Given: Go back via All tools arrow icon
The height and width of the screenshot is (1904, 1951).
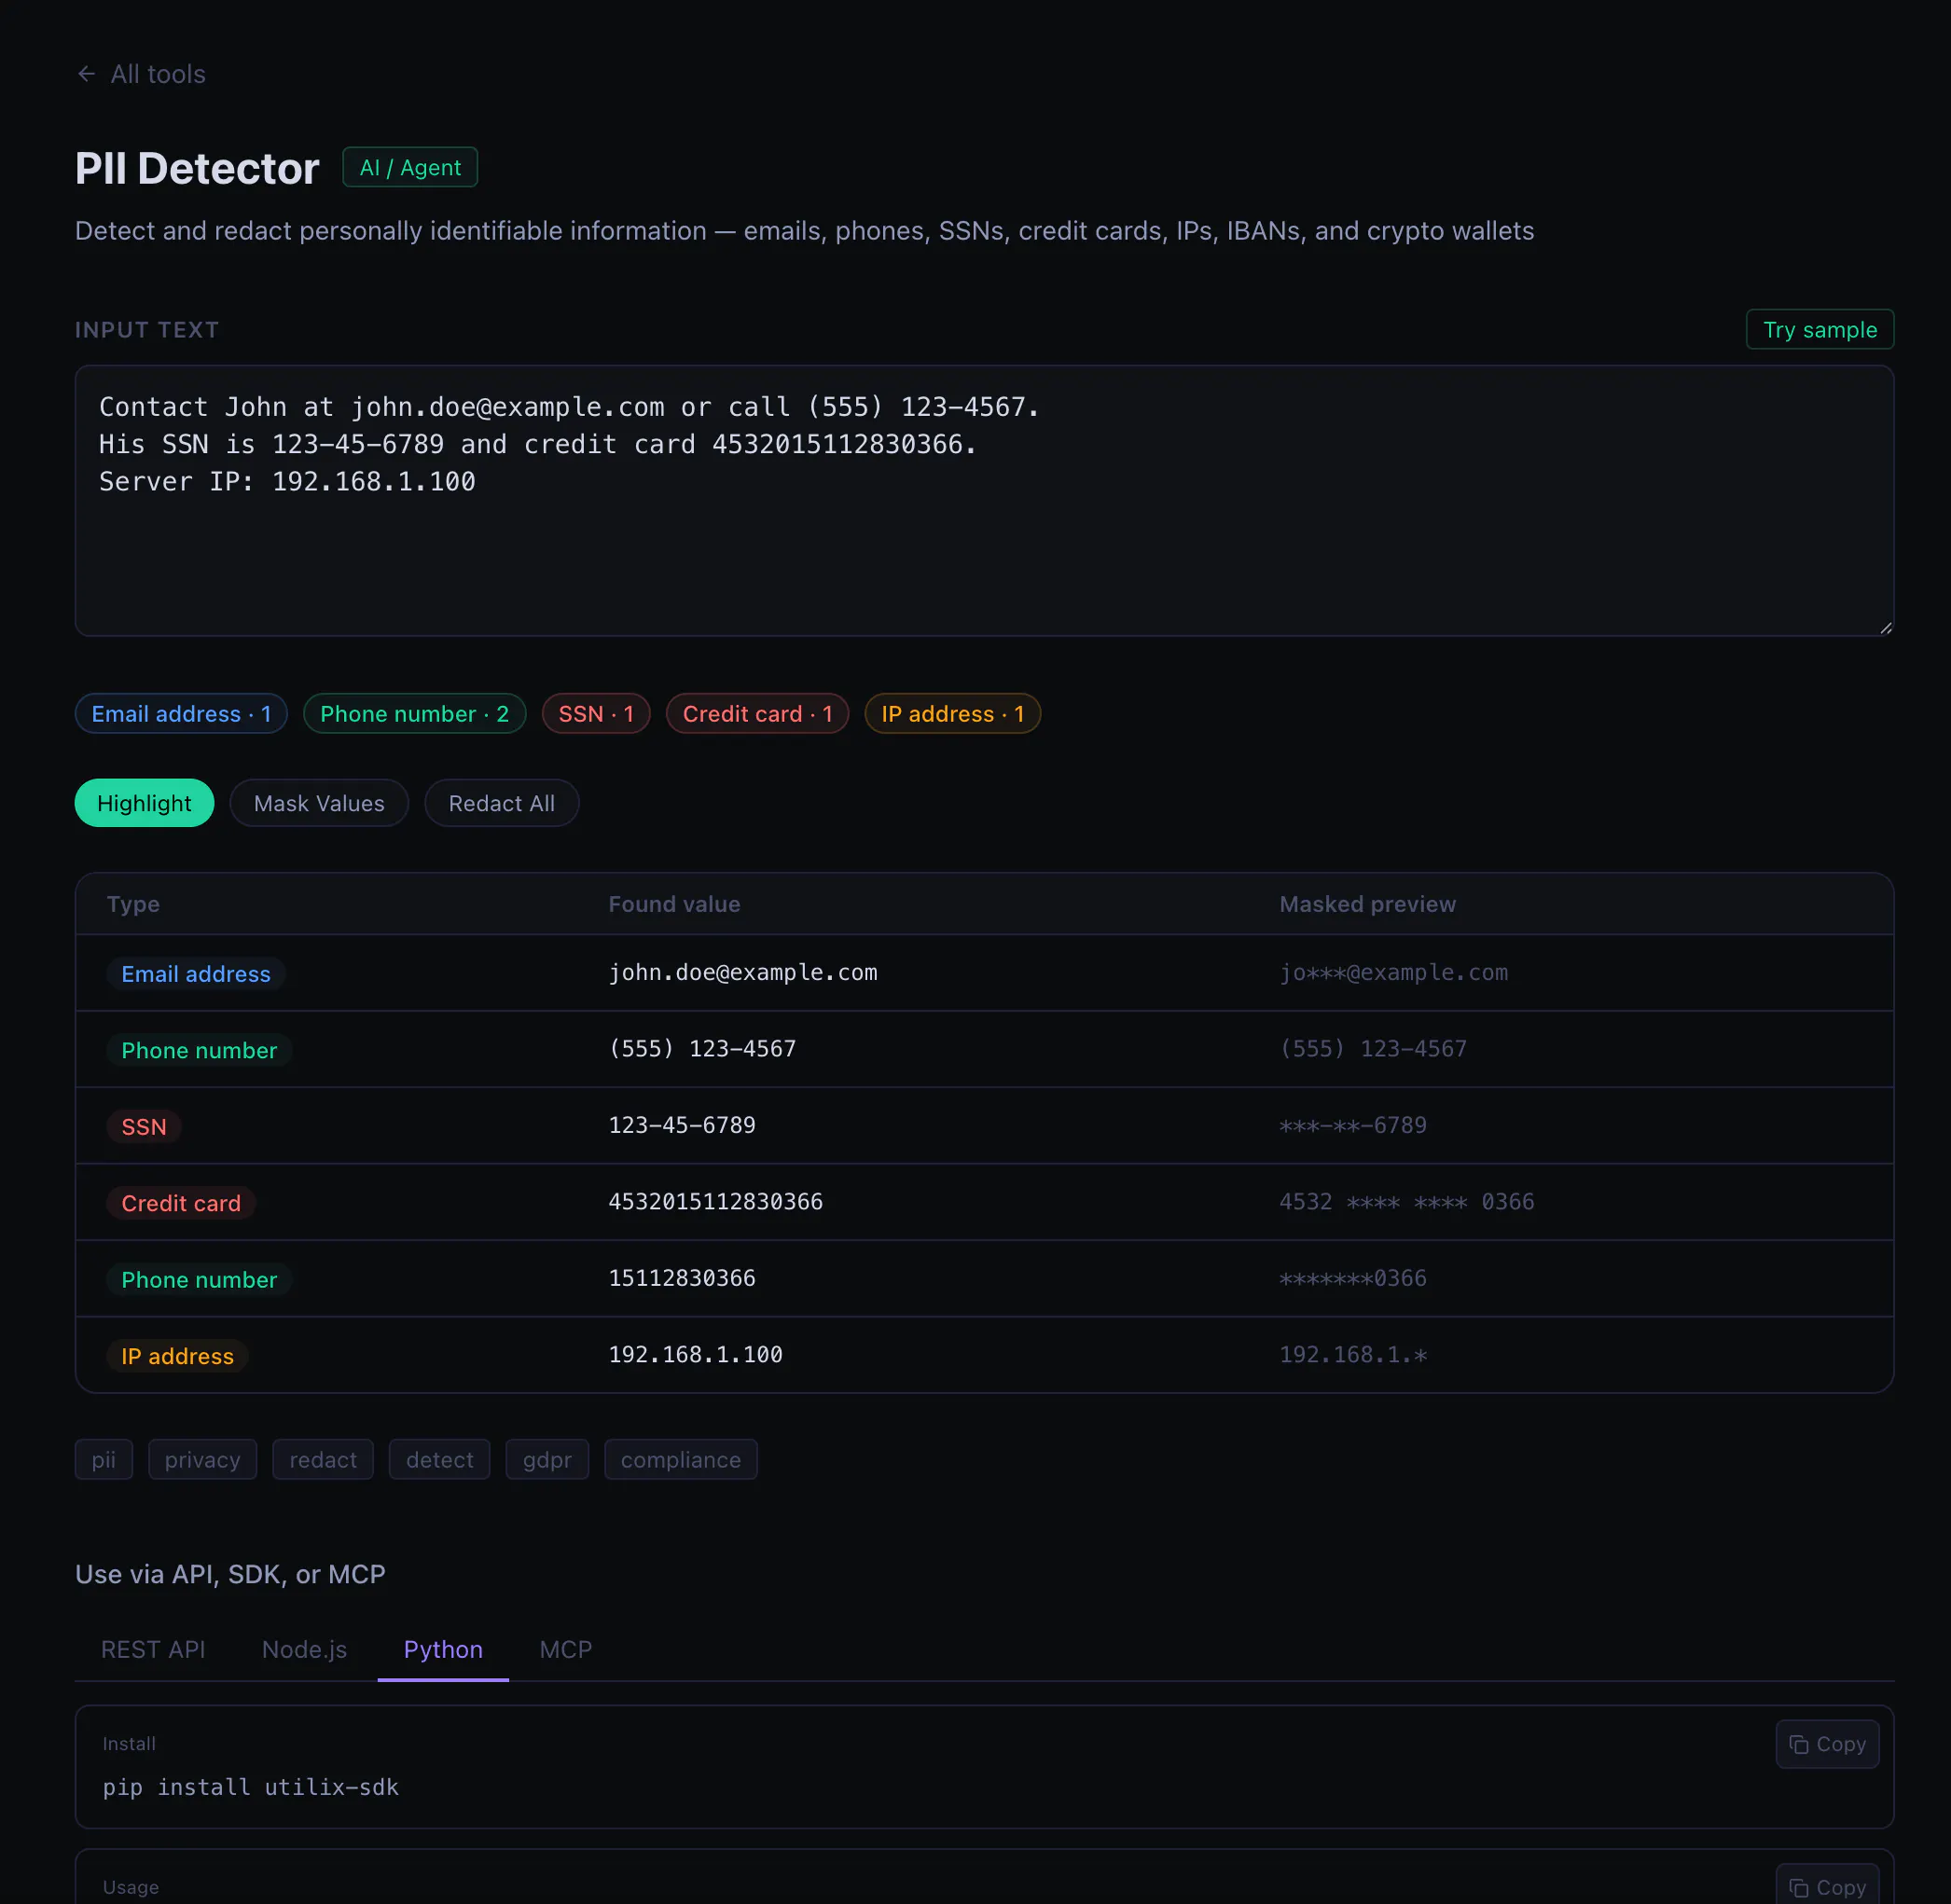Looking at the screenshot, I should pos(86,74).
